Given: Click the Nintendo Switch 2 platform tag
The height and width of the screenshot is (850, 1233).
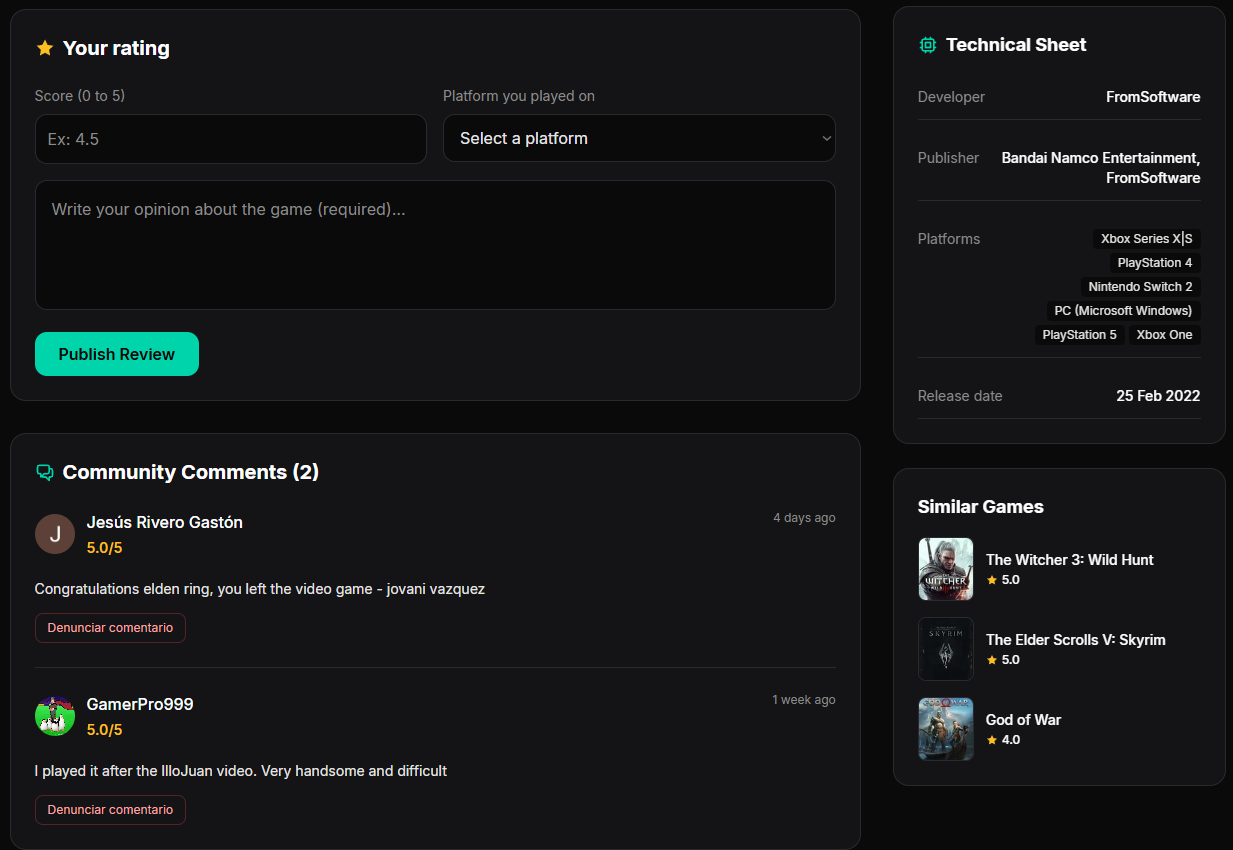Looking at the screenshot, I should coord(1141,287).
